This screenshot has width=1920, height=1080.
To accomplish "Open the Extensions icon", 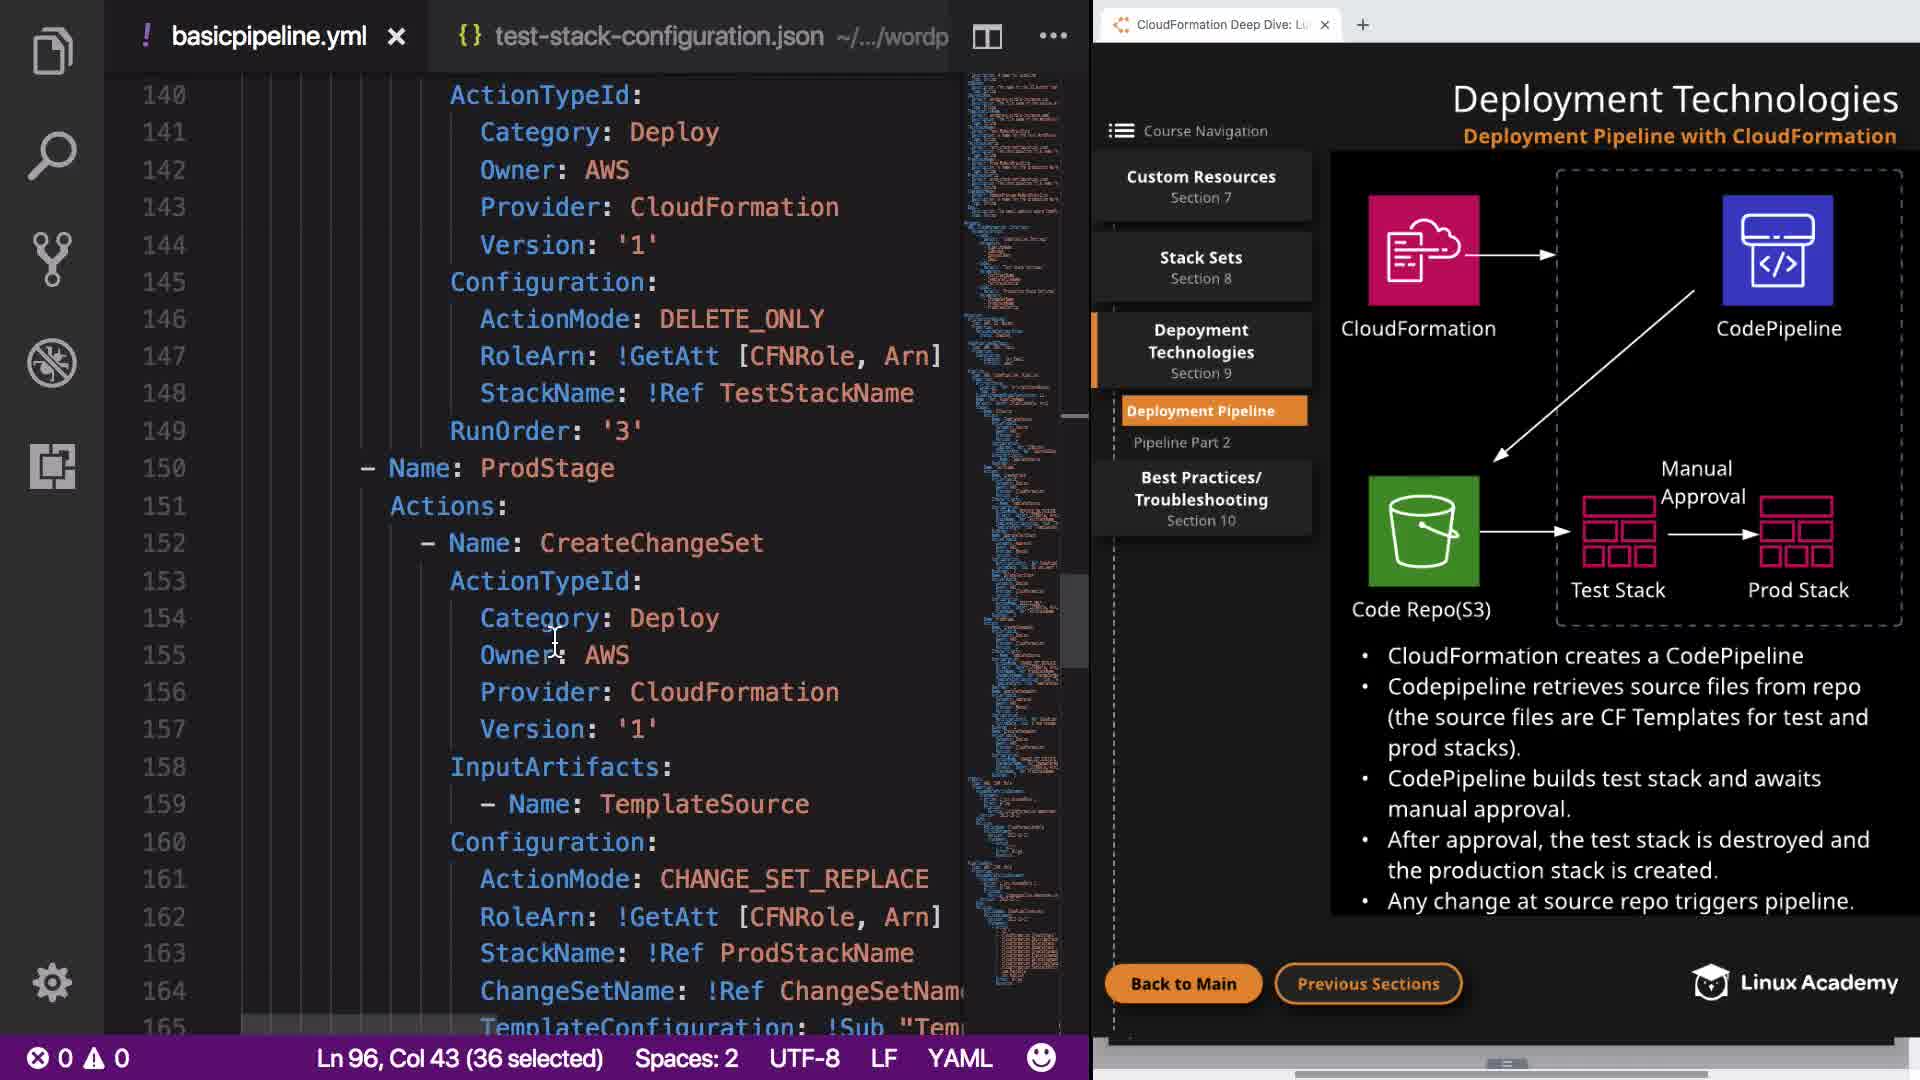I will 52,466.
